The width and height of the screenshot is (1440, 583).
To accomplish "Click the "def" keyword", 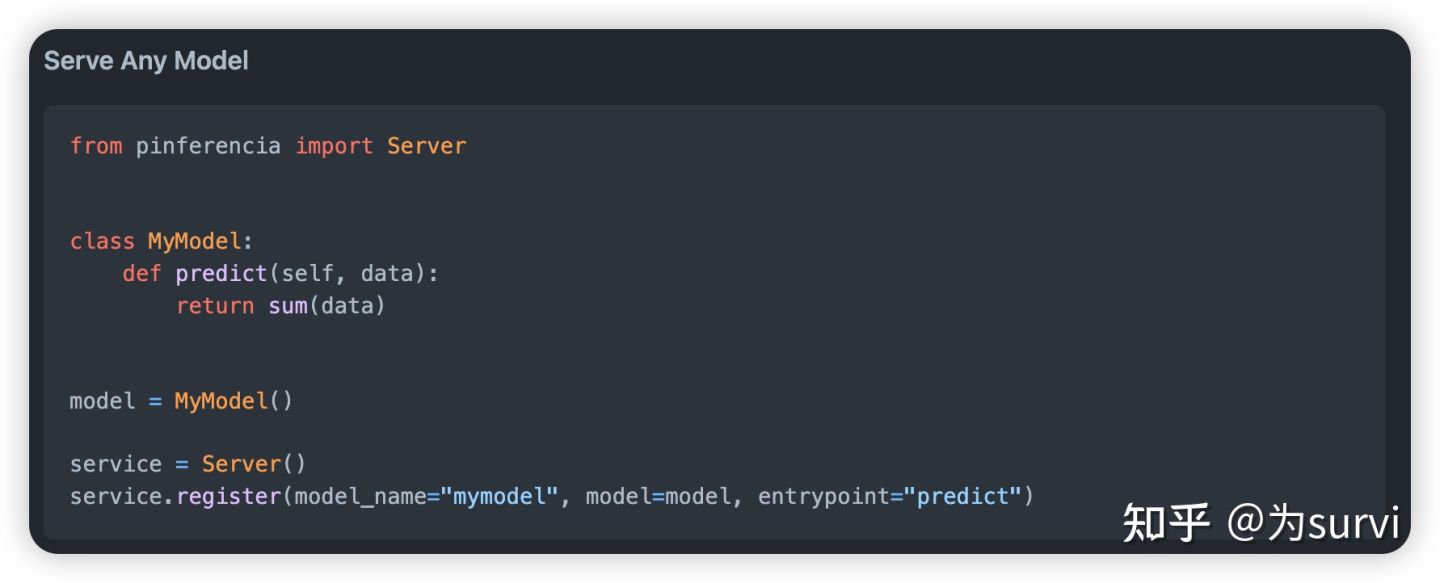I will (142, 273).
